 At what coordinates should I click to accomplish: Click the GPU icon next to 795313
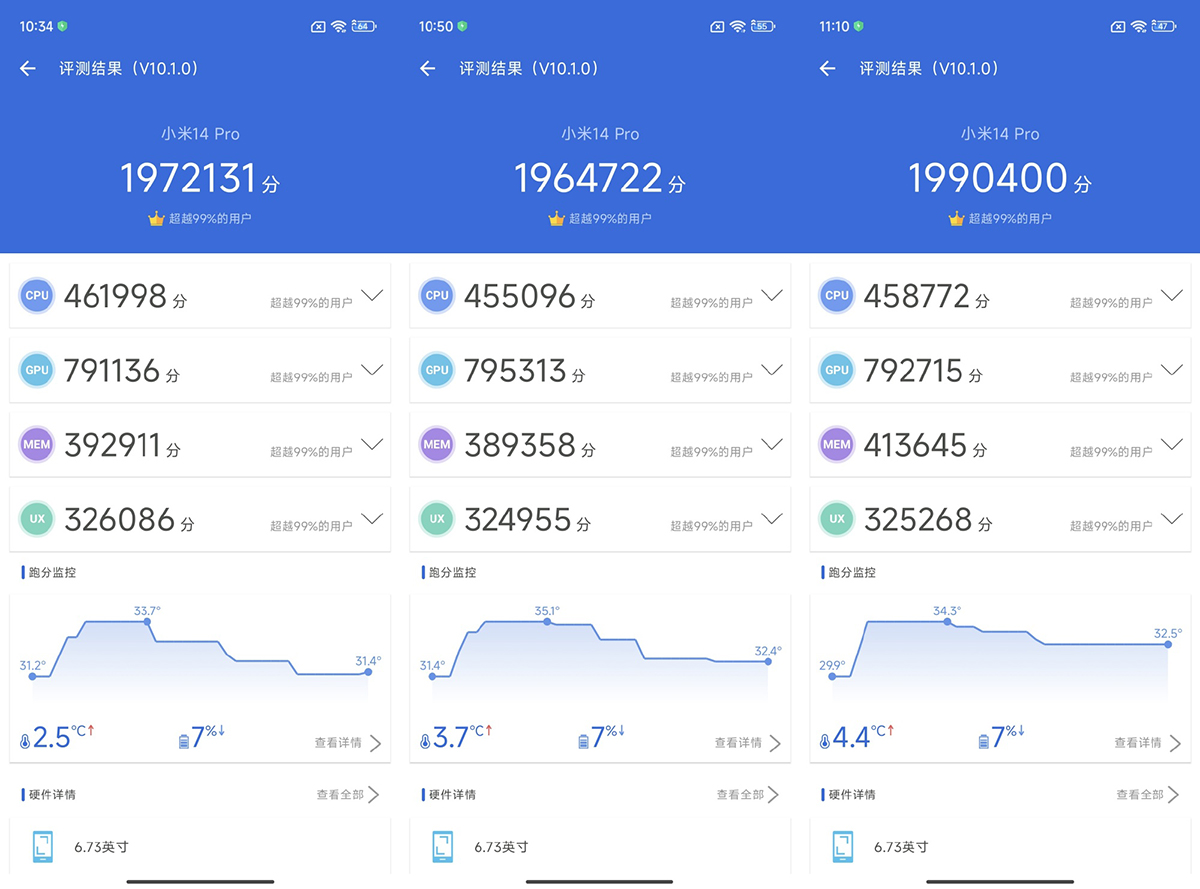coord(437,370)
